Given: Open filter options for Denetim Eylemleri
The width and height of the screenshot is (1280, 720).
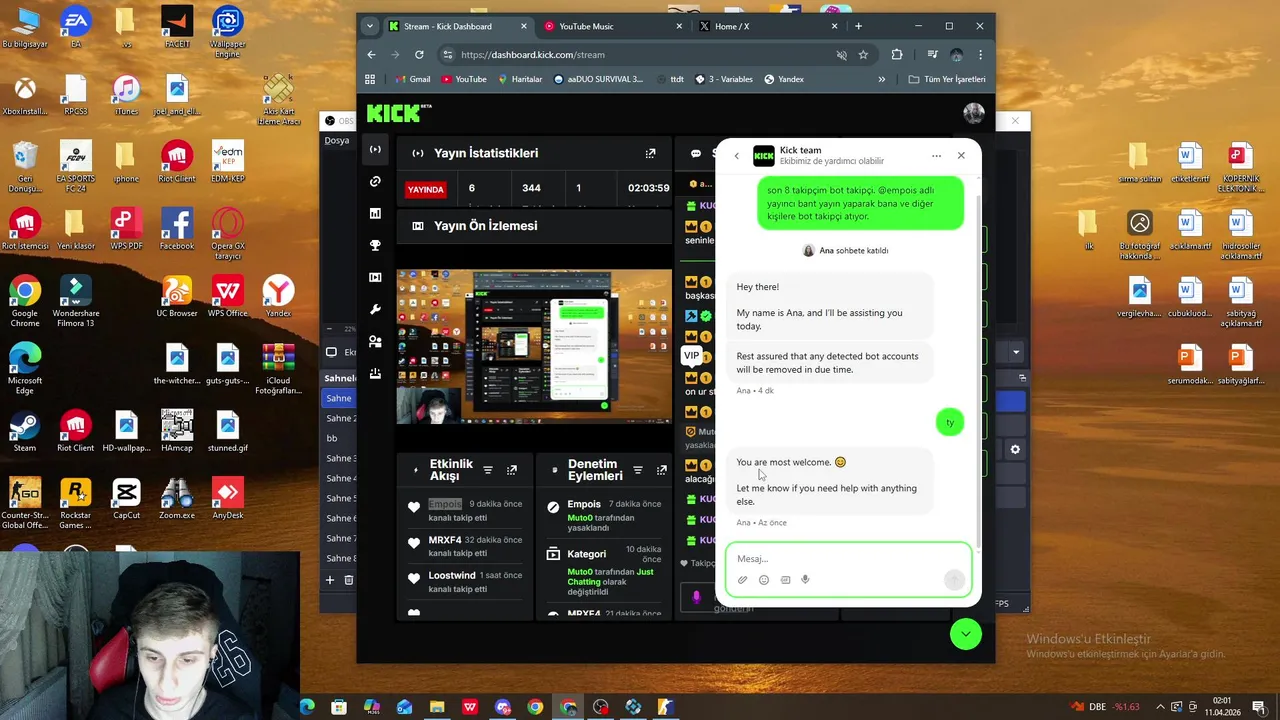Looking at the screenshot, I should 637,470.
